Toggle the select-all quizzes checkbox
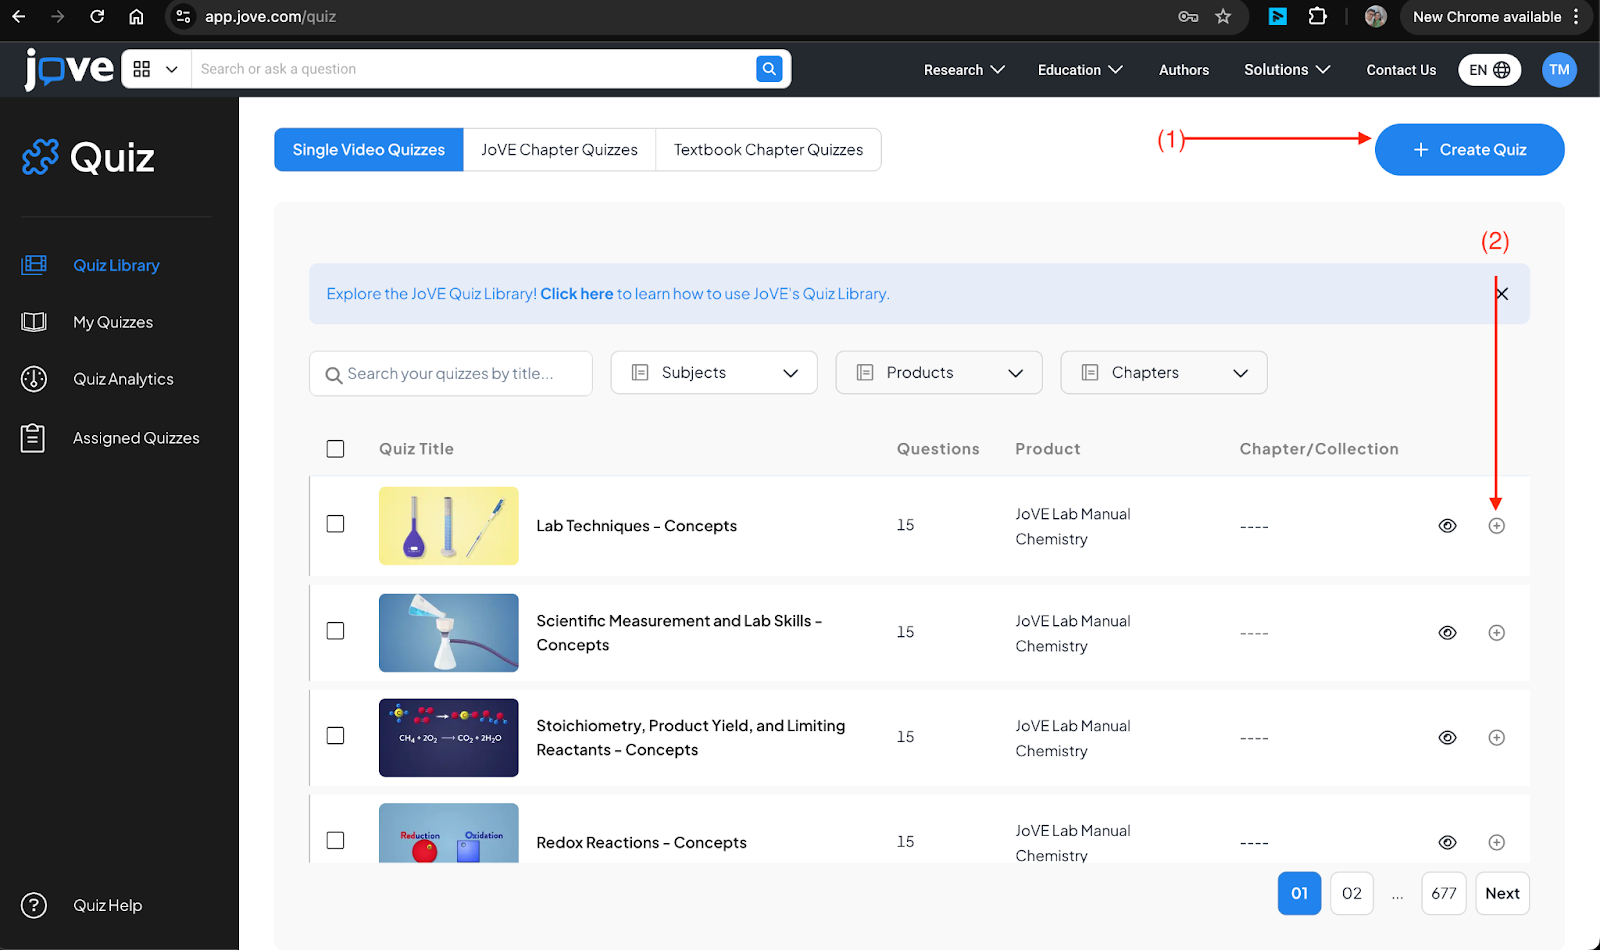The height and width of the screenshot is (950, 1600). (x=335, y=449)
